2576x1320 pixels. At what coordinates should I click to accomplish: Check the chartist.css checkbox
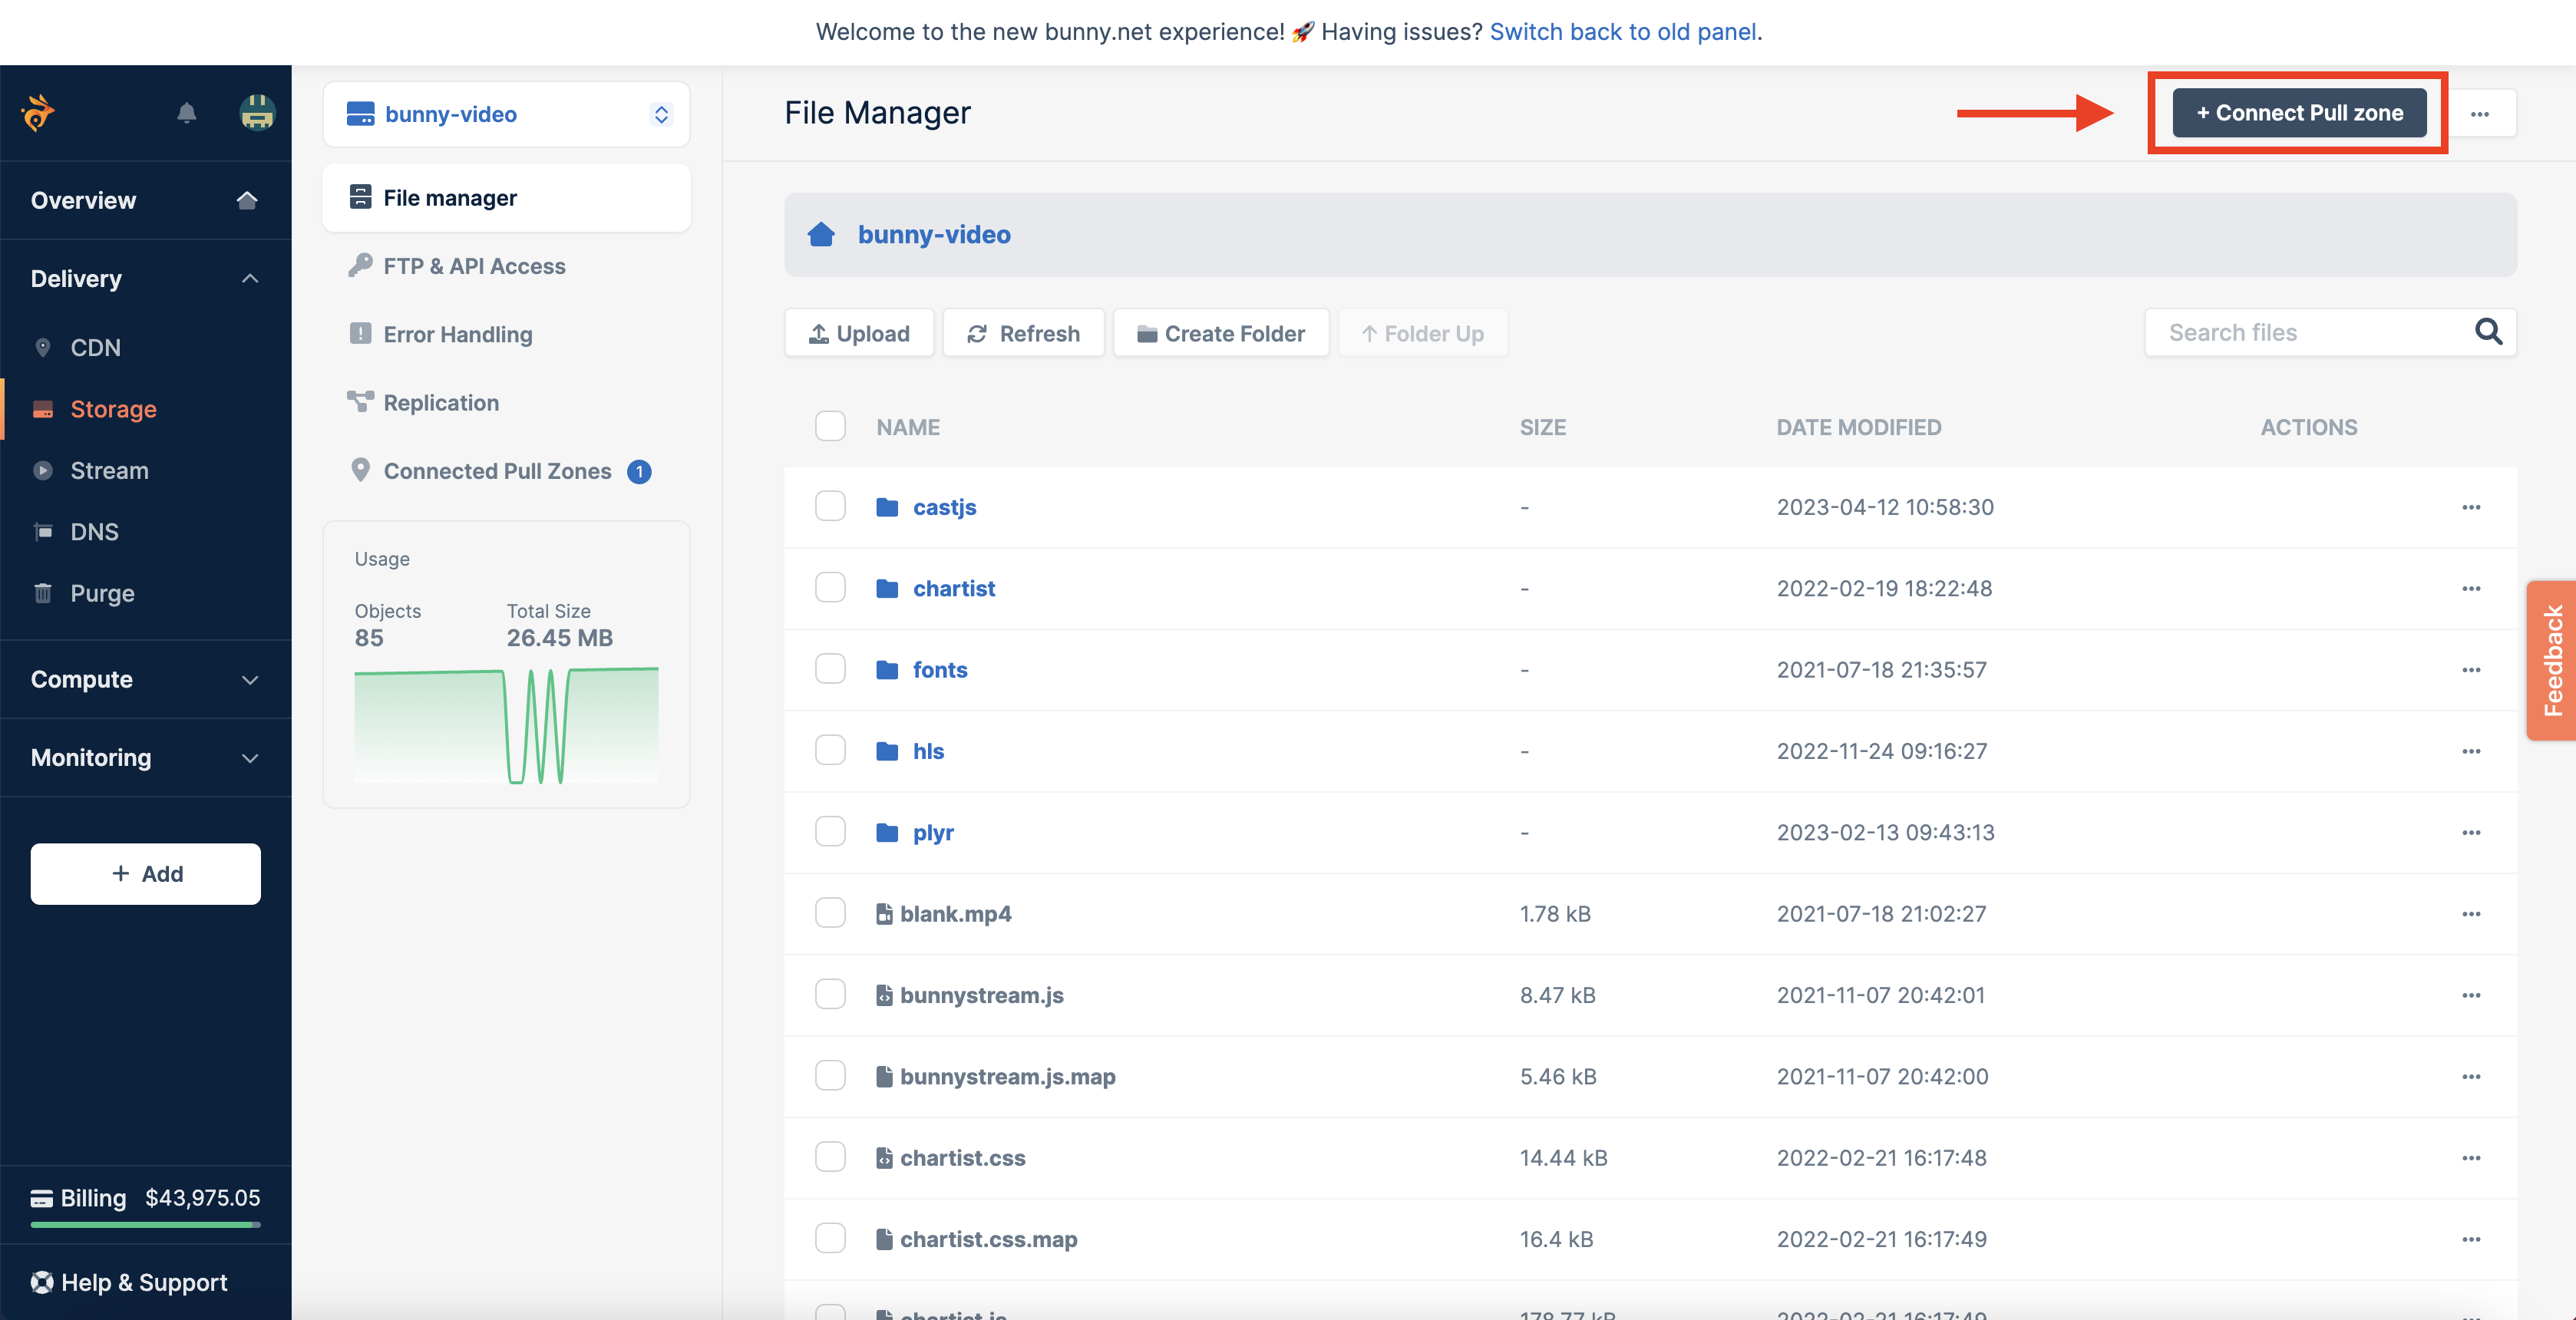(x=830, y=1158)
